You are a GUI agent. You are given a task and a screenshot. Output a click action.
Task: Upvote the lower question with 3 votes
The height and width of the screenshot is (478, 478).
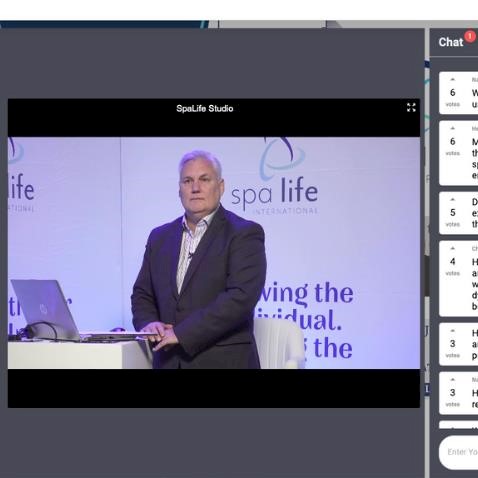click(x=452, y=380)
